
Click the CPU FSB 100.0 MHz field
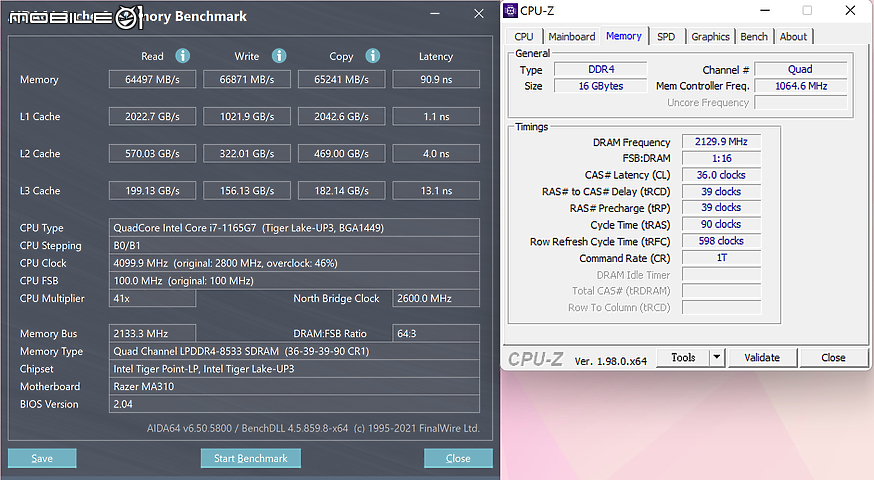pyautogui.click(x=294, y=280)
